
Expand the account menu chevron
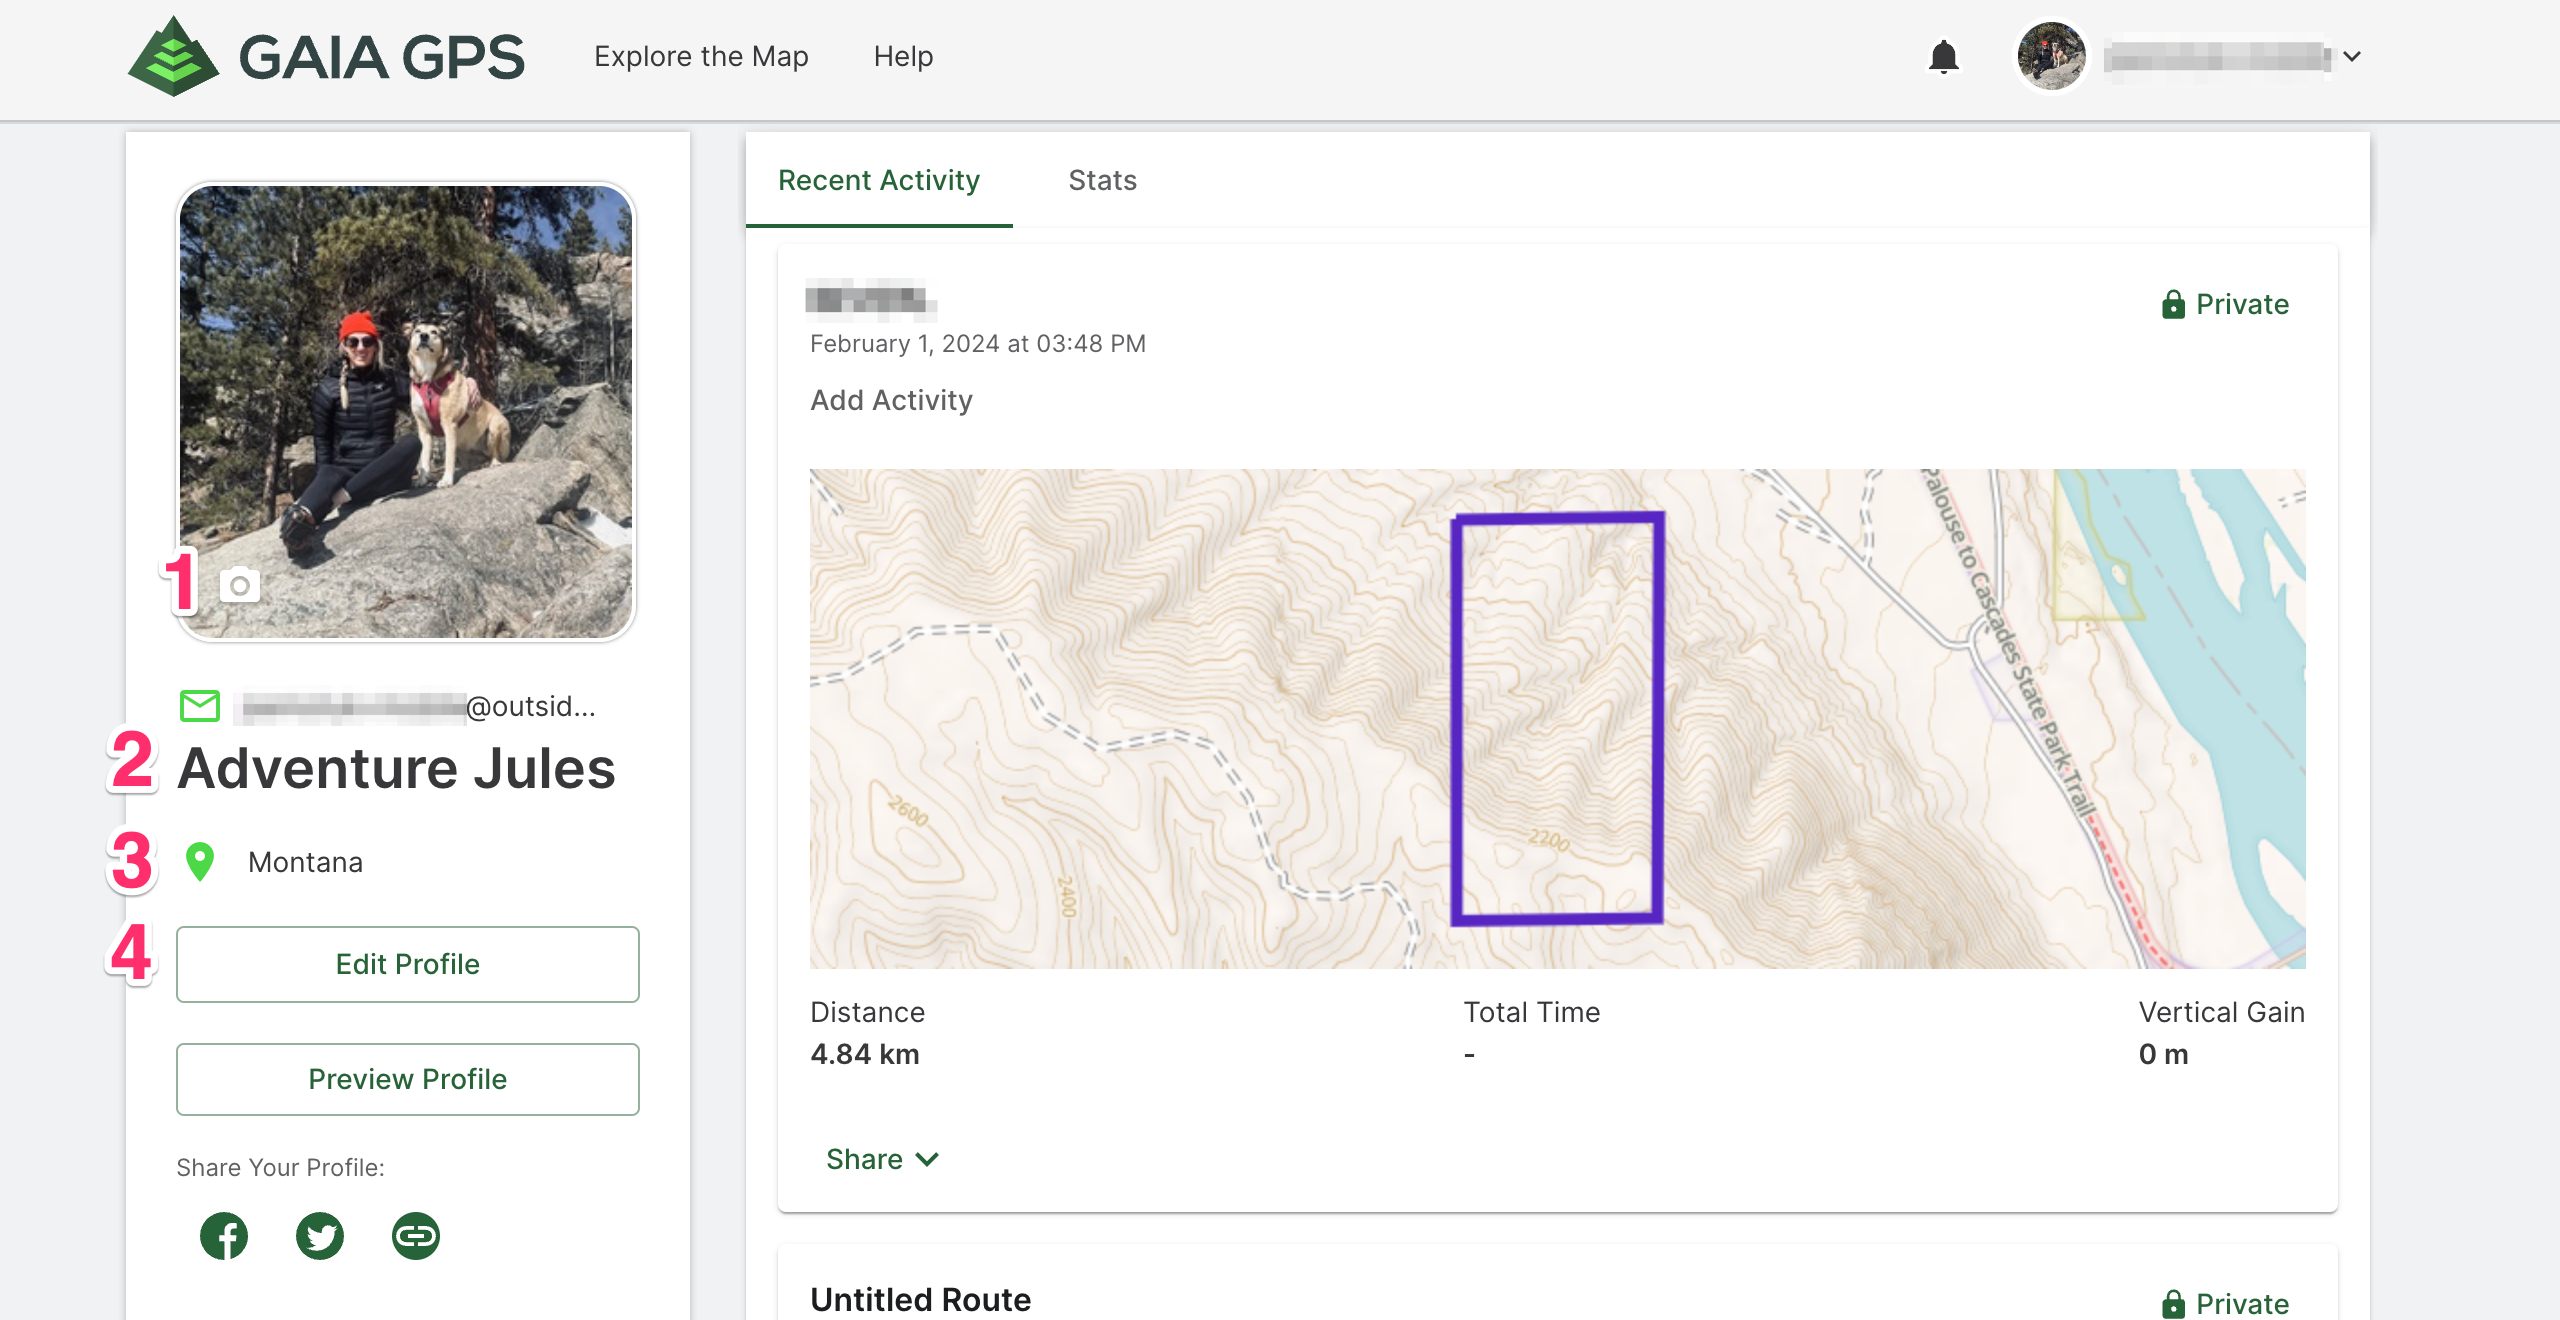2352,57
